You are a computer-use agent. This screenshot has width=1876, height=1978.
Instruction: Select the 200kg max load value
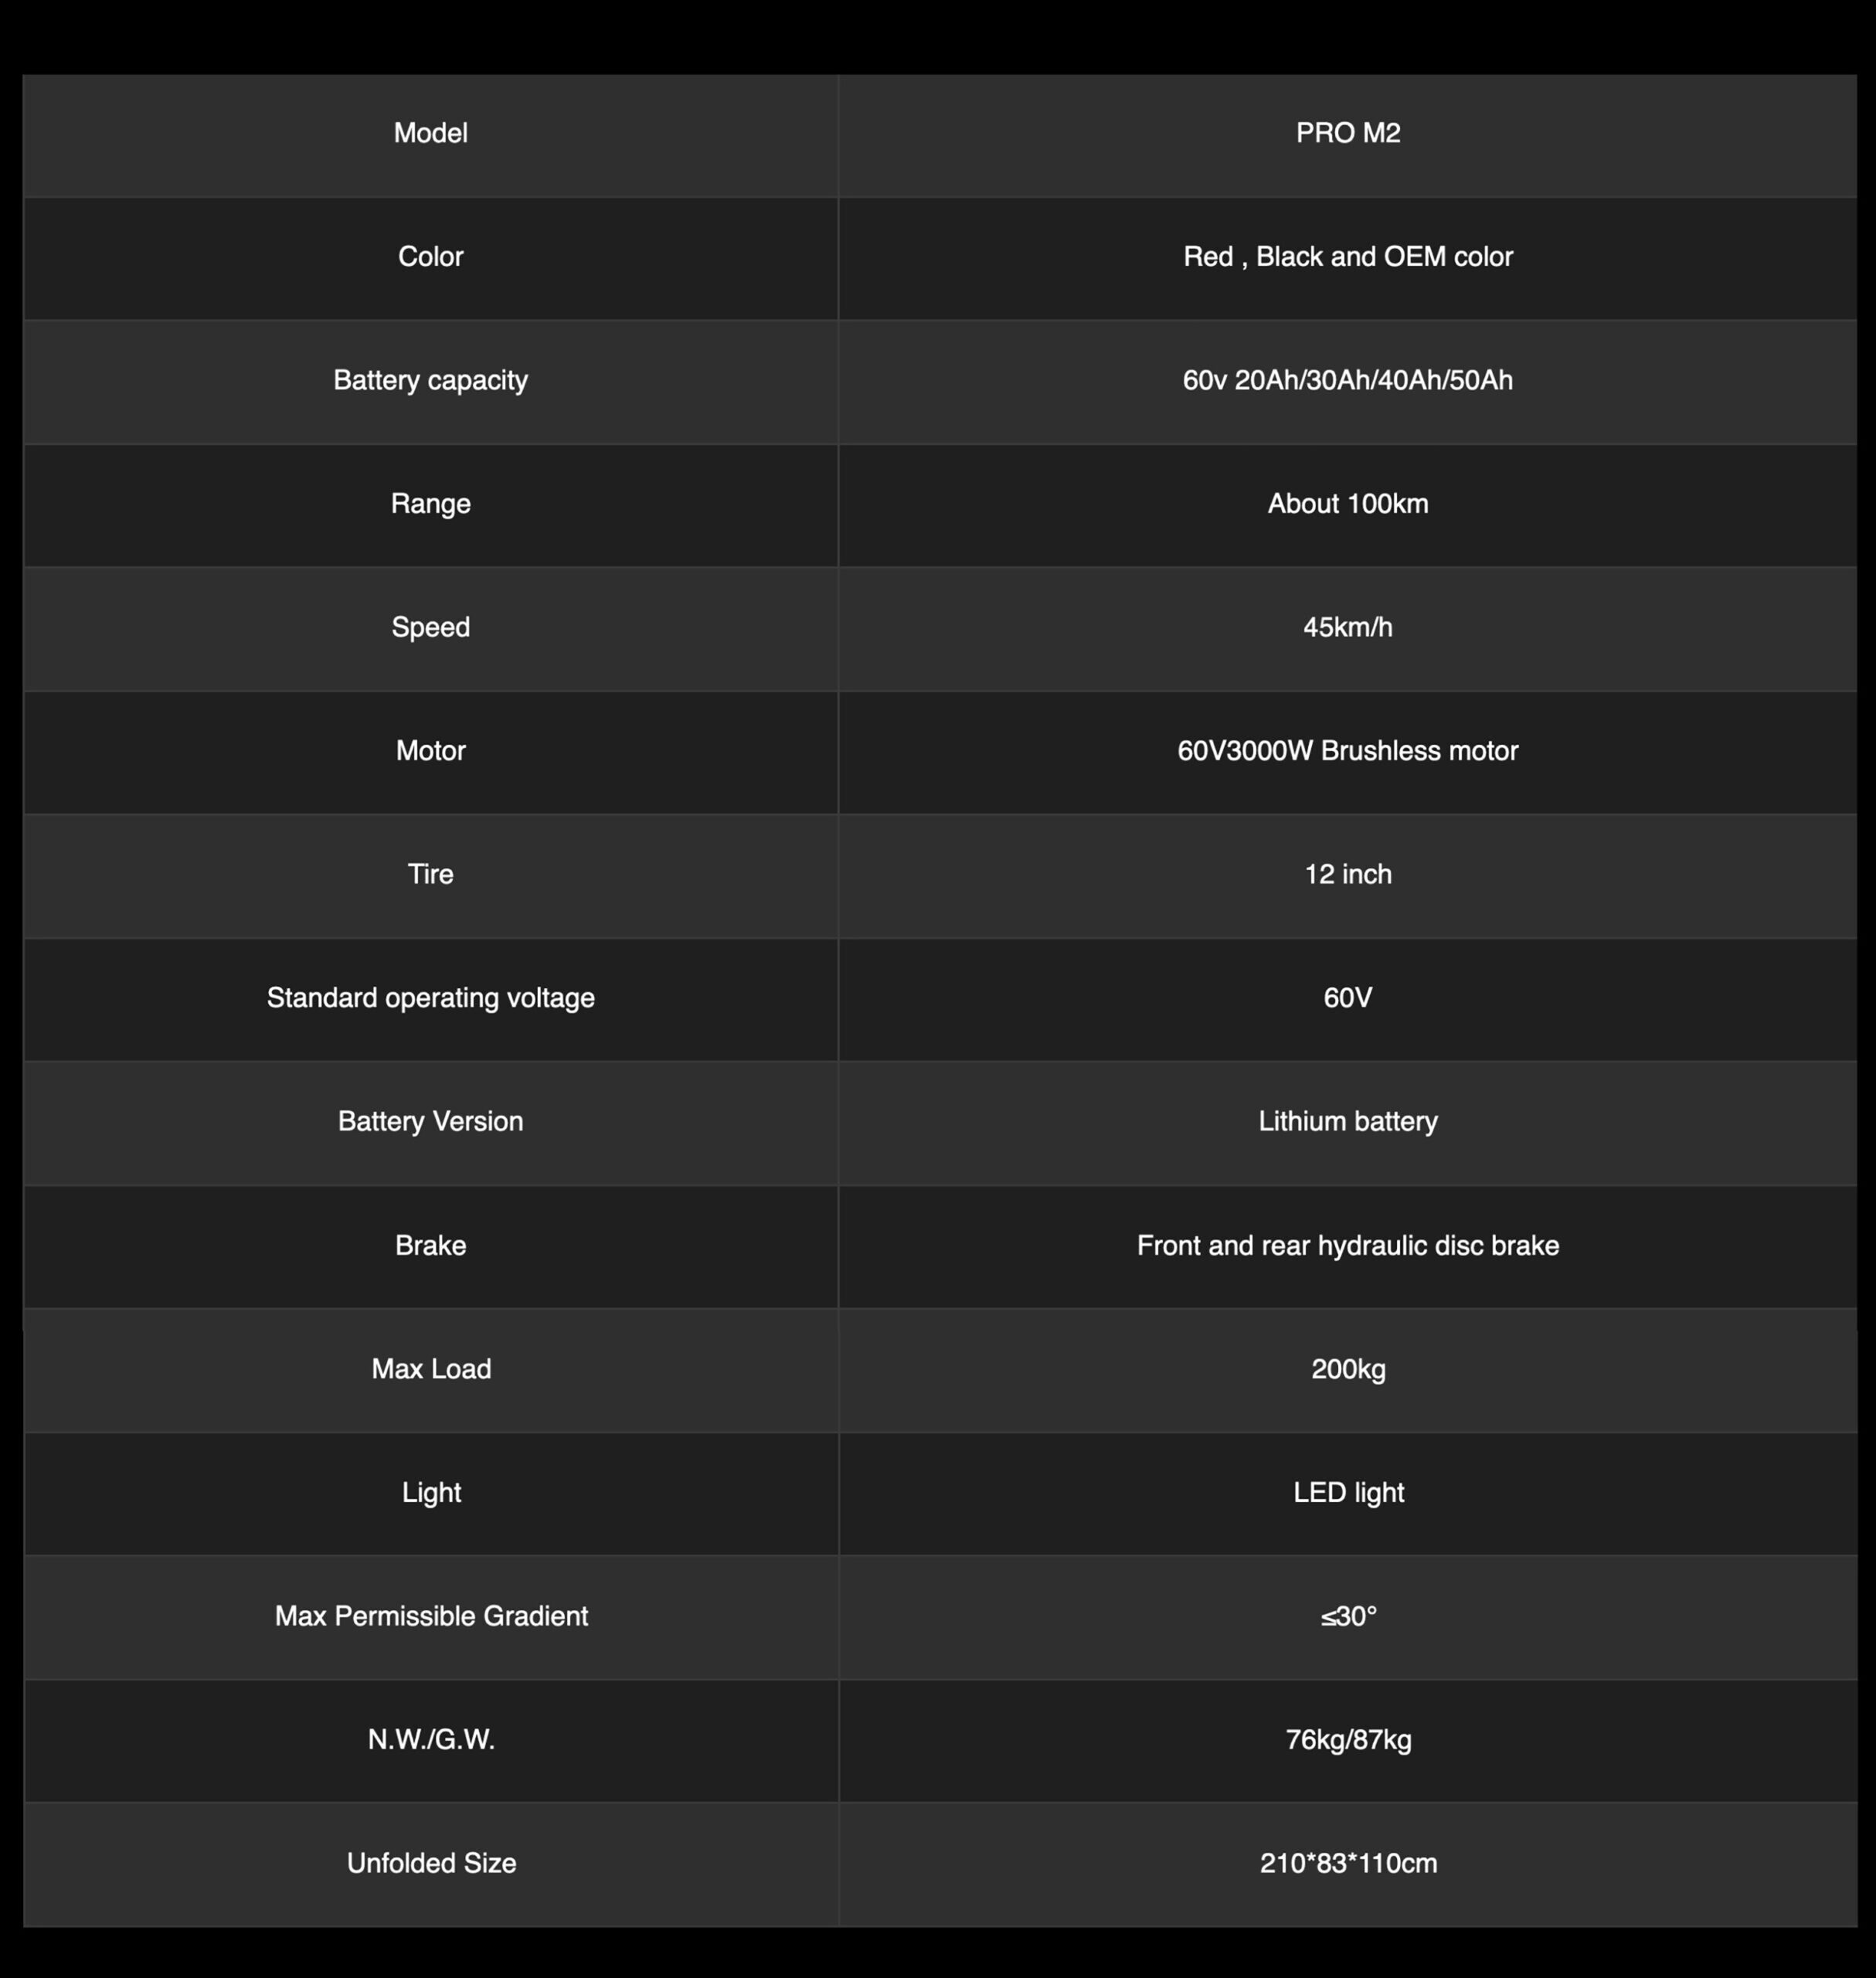pyautogui.click(x=1347, y=1369)
